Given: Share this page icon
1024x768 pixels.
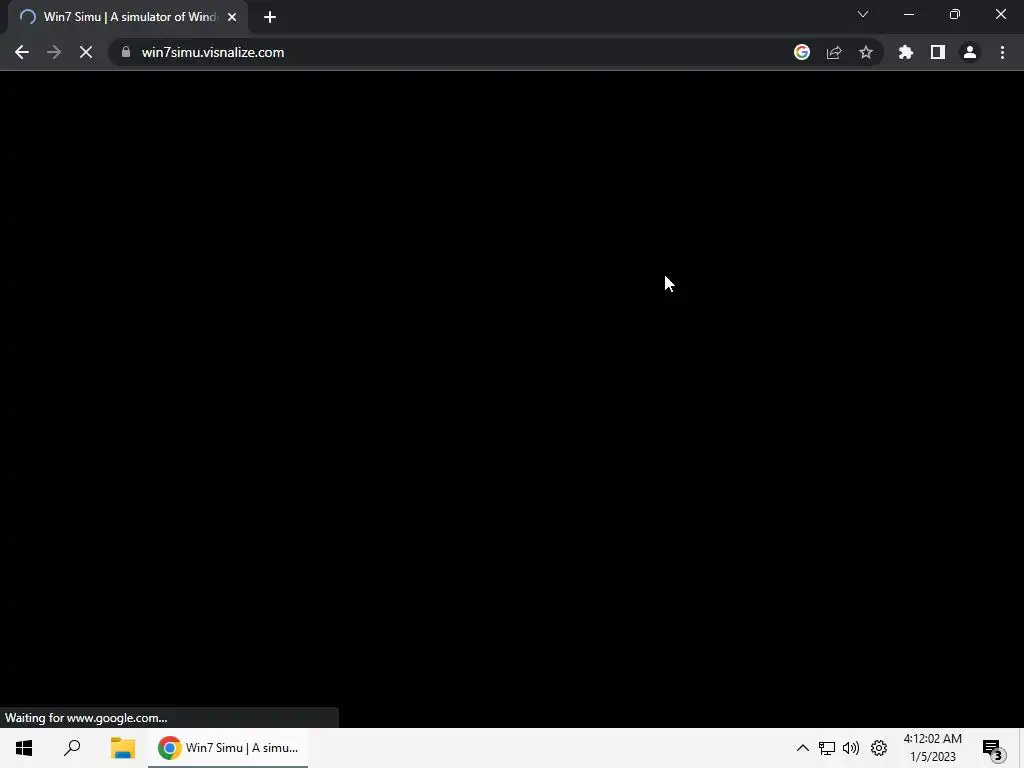Looking at the screenshot, I should click(834, 52).
